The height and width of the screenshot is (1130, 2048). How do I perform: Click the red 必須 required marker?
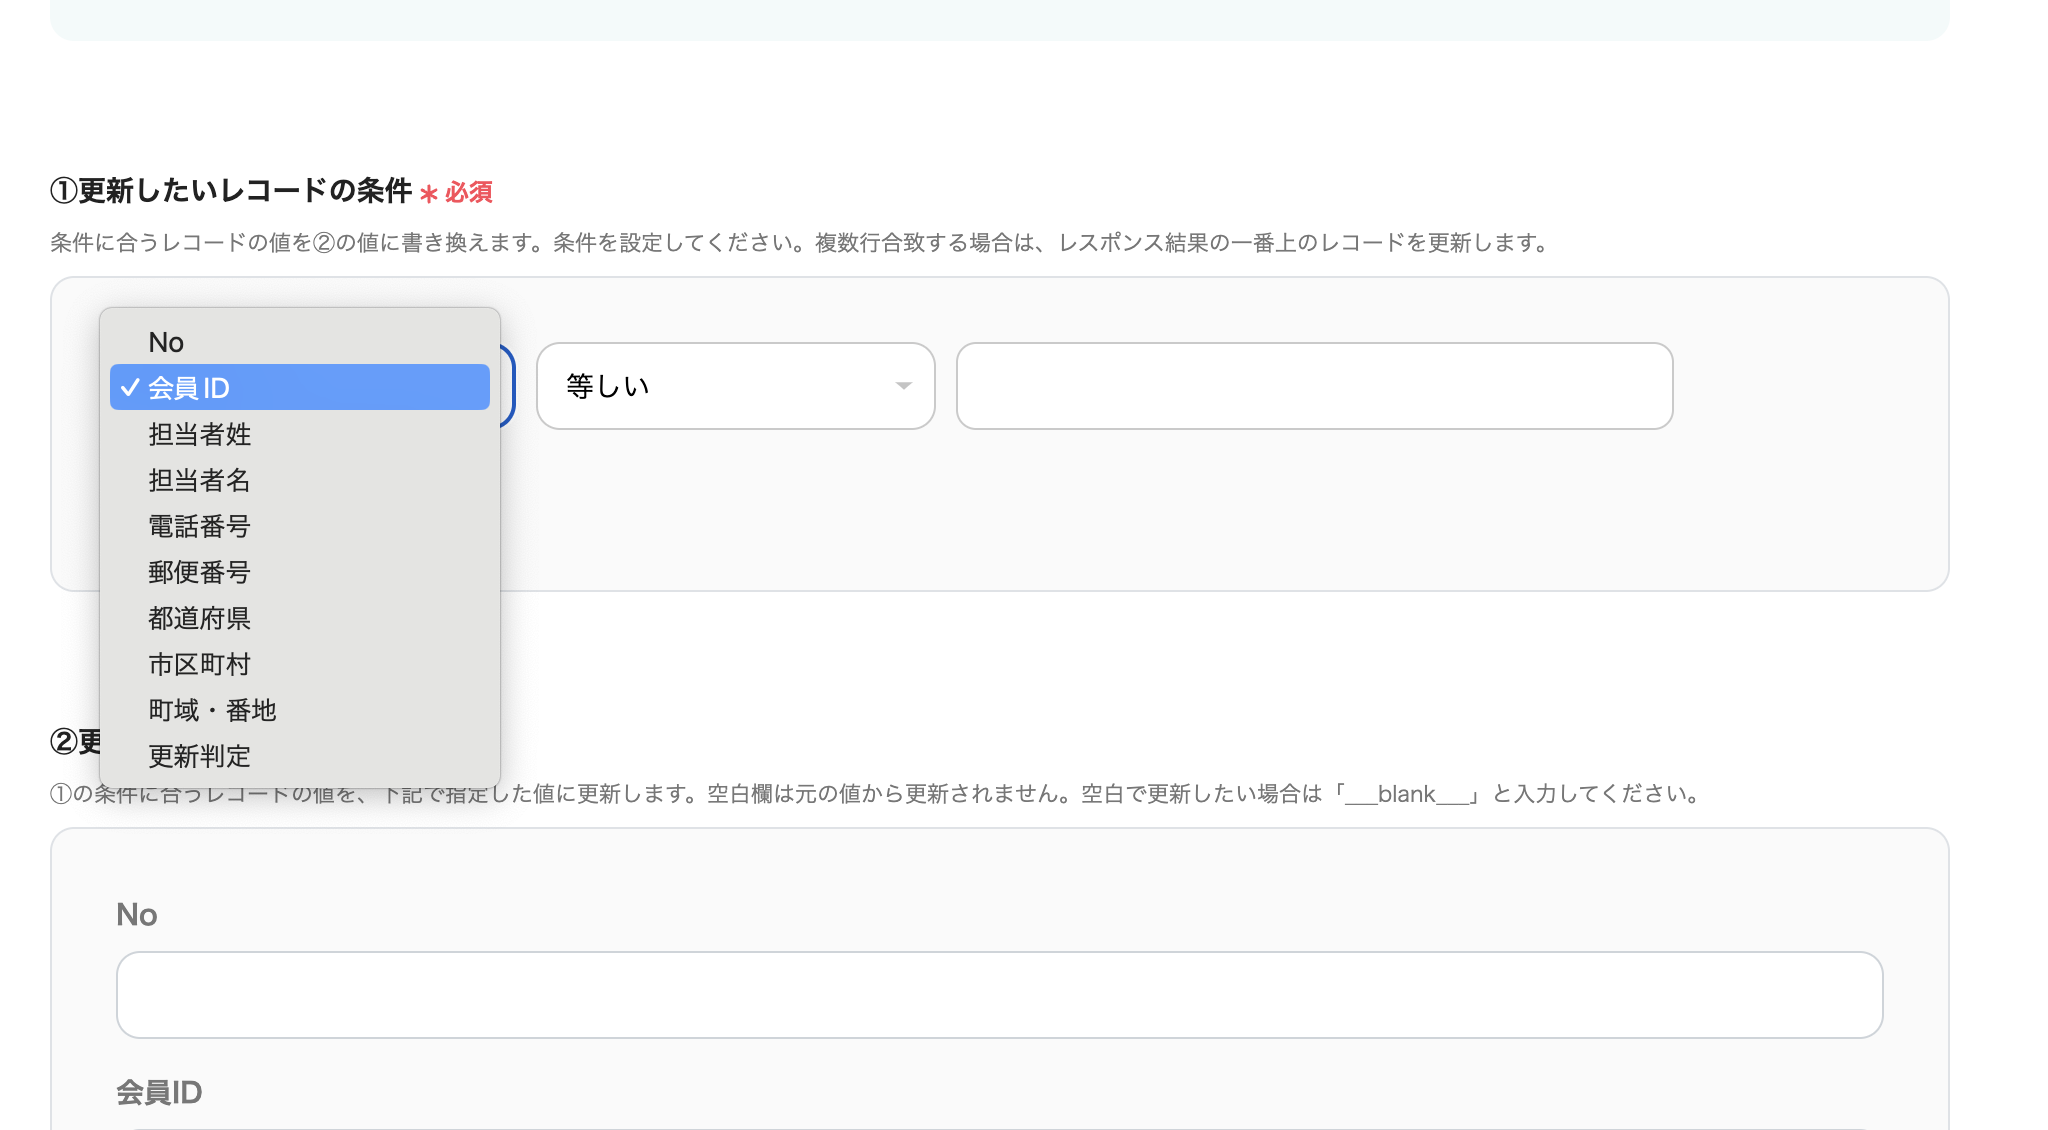tap(468, 192)
